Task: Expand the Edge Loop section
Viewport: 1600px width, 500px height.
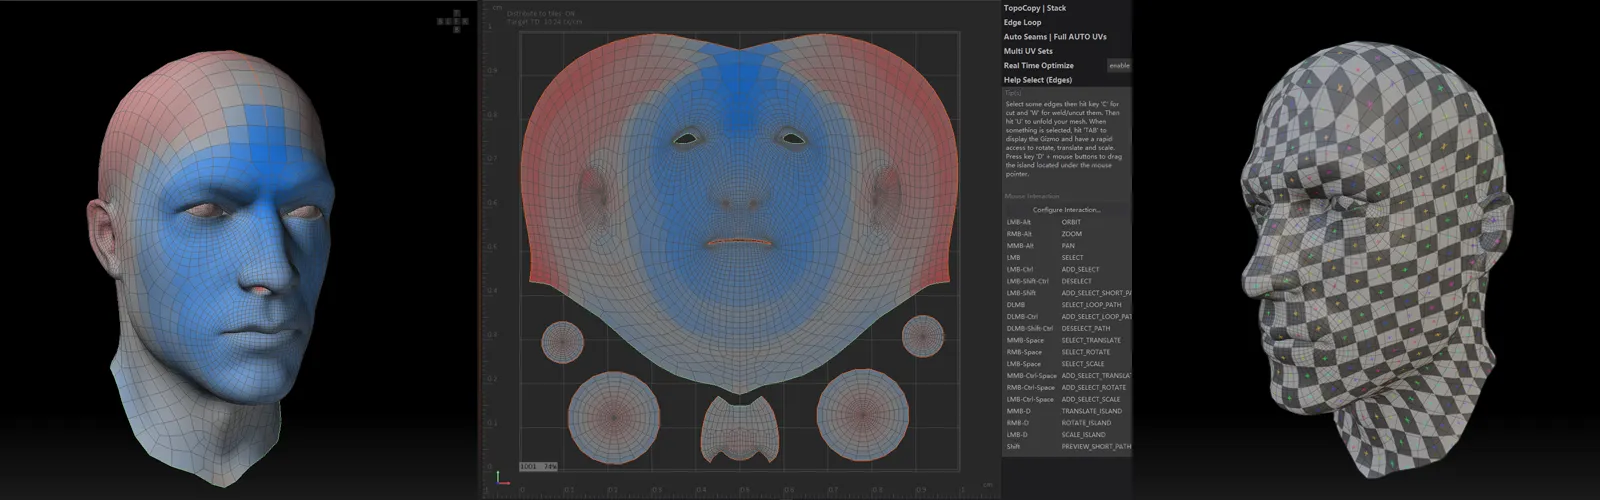Action: [x=1022, y=22]
